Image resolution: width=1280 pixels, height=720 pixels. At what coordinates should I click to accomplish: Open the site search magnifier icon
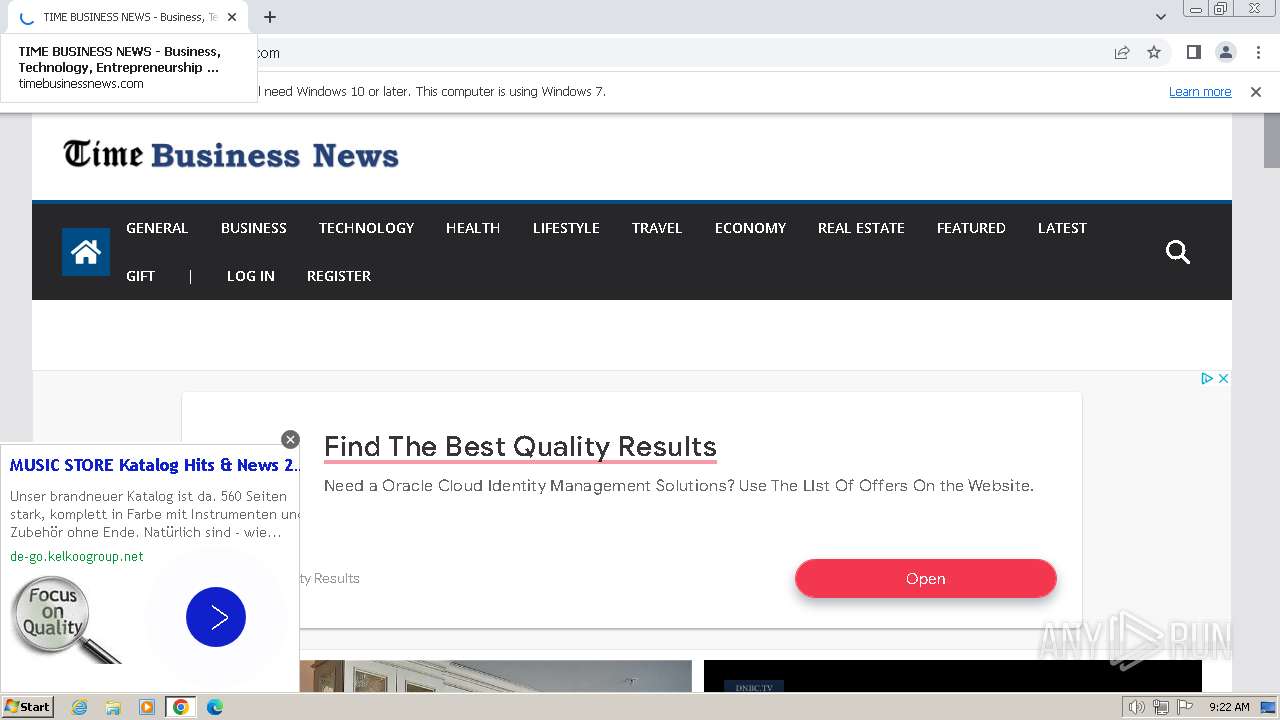pyautogui.click(x=1178, y=252)
